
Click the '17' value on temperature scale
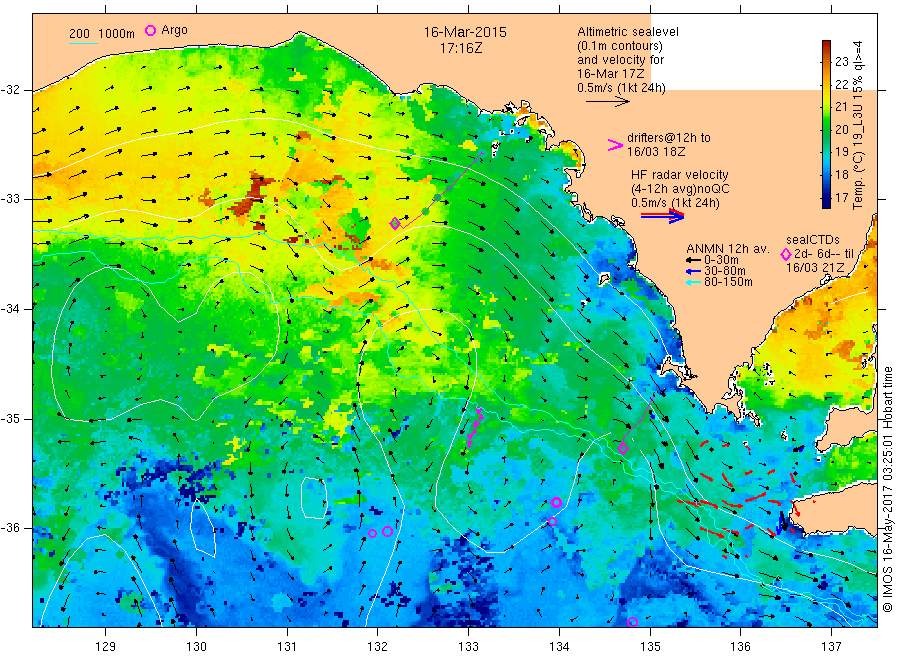point(841,198)
